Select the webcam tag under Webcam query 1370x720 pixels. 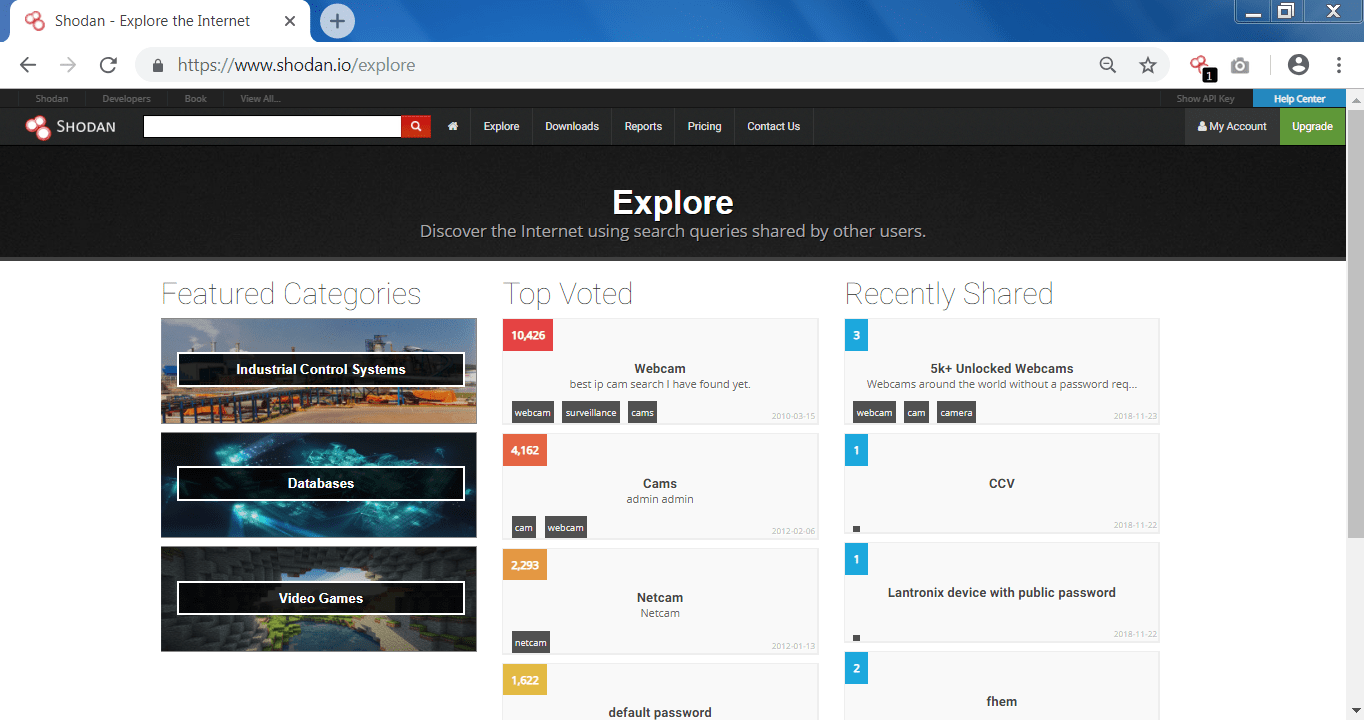click(533, 412)
